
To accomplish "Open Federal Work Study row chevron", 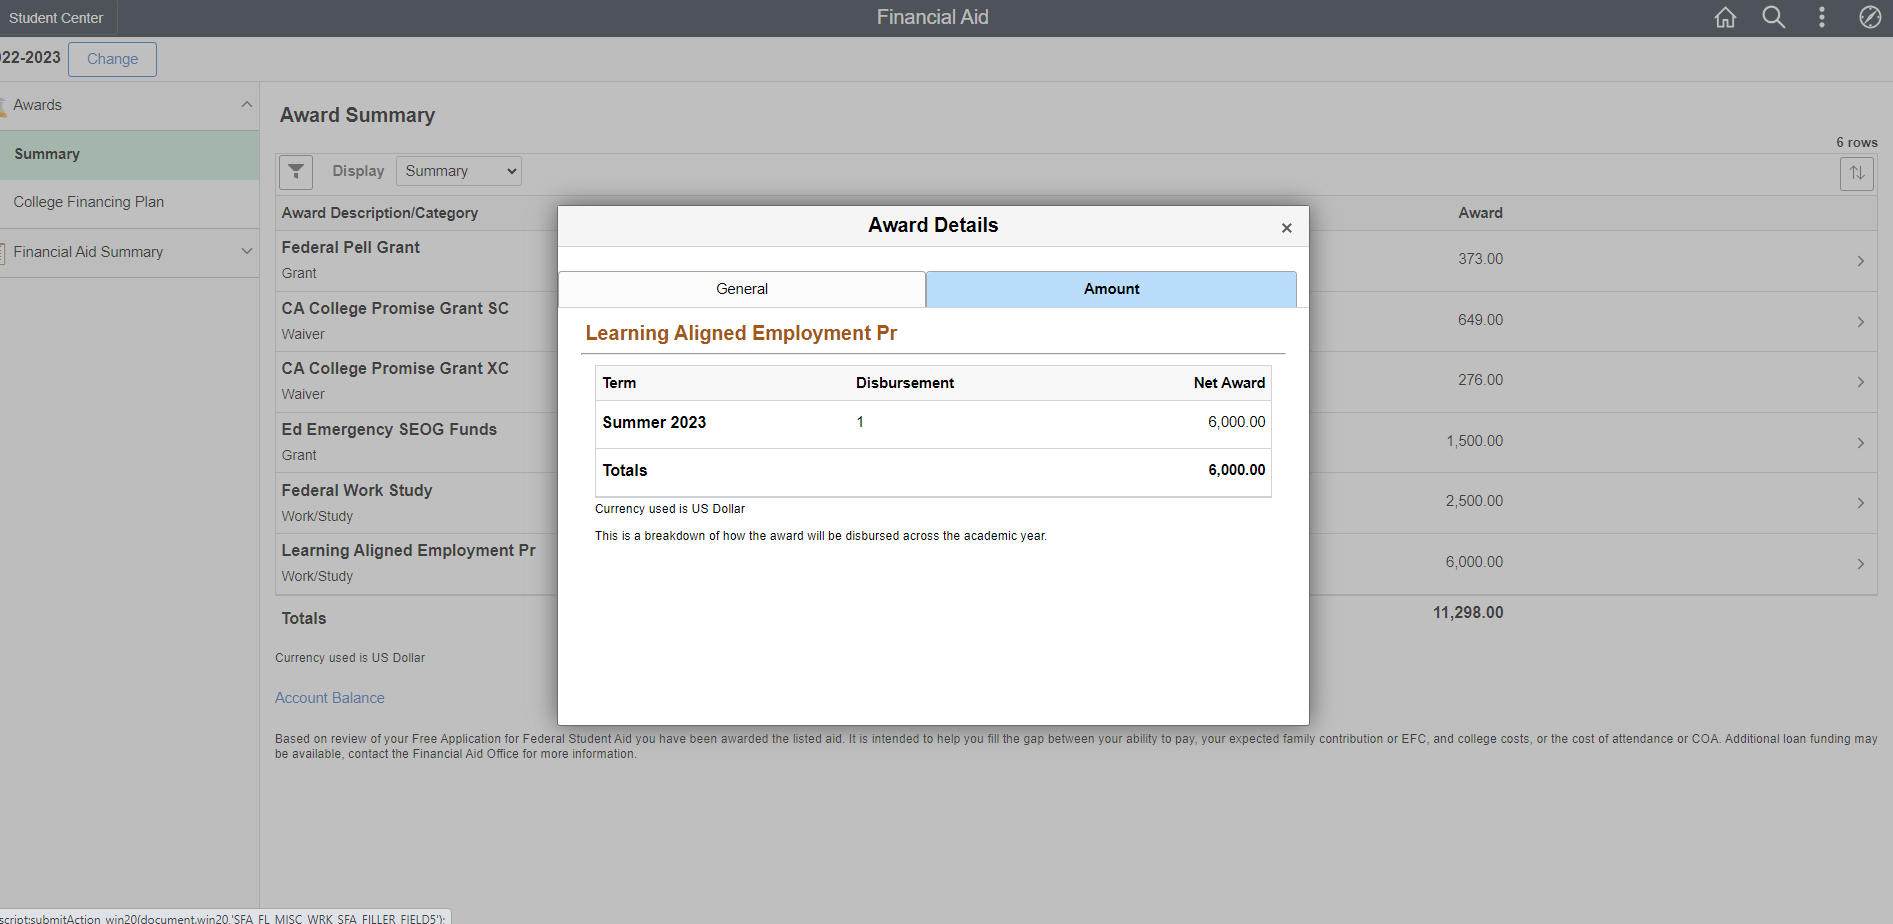I will (1860, 503).
